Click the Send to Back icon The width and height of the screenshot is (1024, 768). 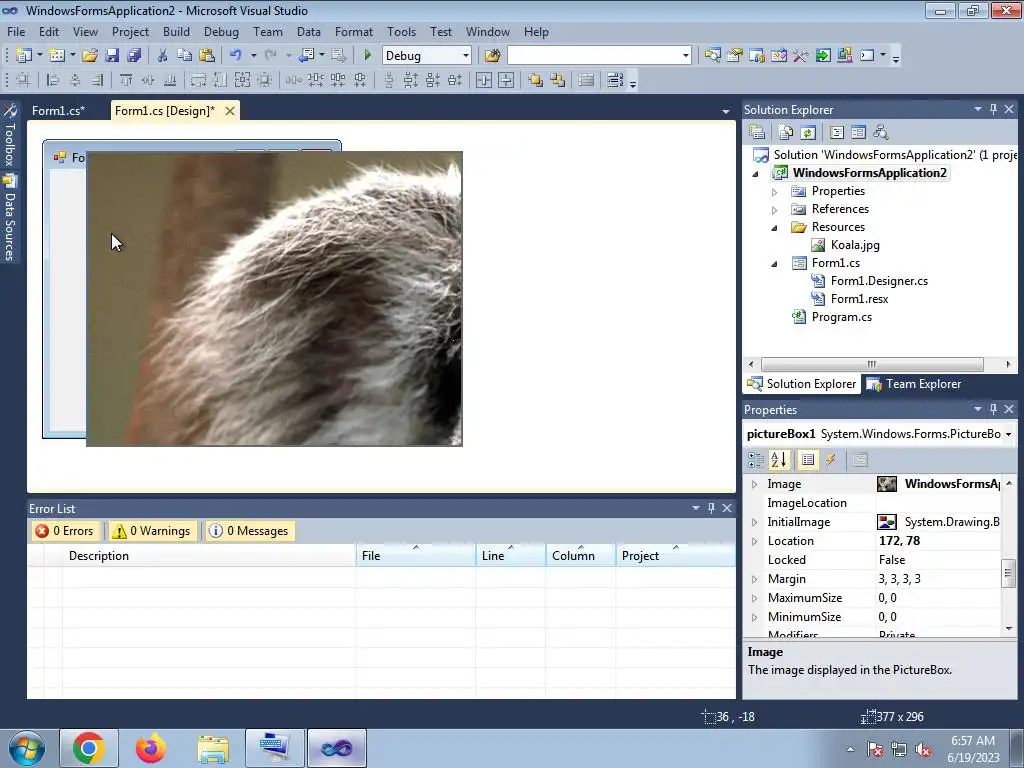tap(558, 80)
